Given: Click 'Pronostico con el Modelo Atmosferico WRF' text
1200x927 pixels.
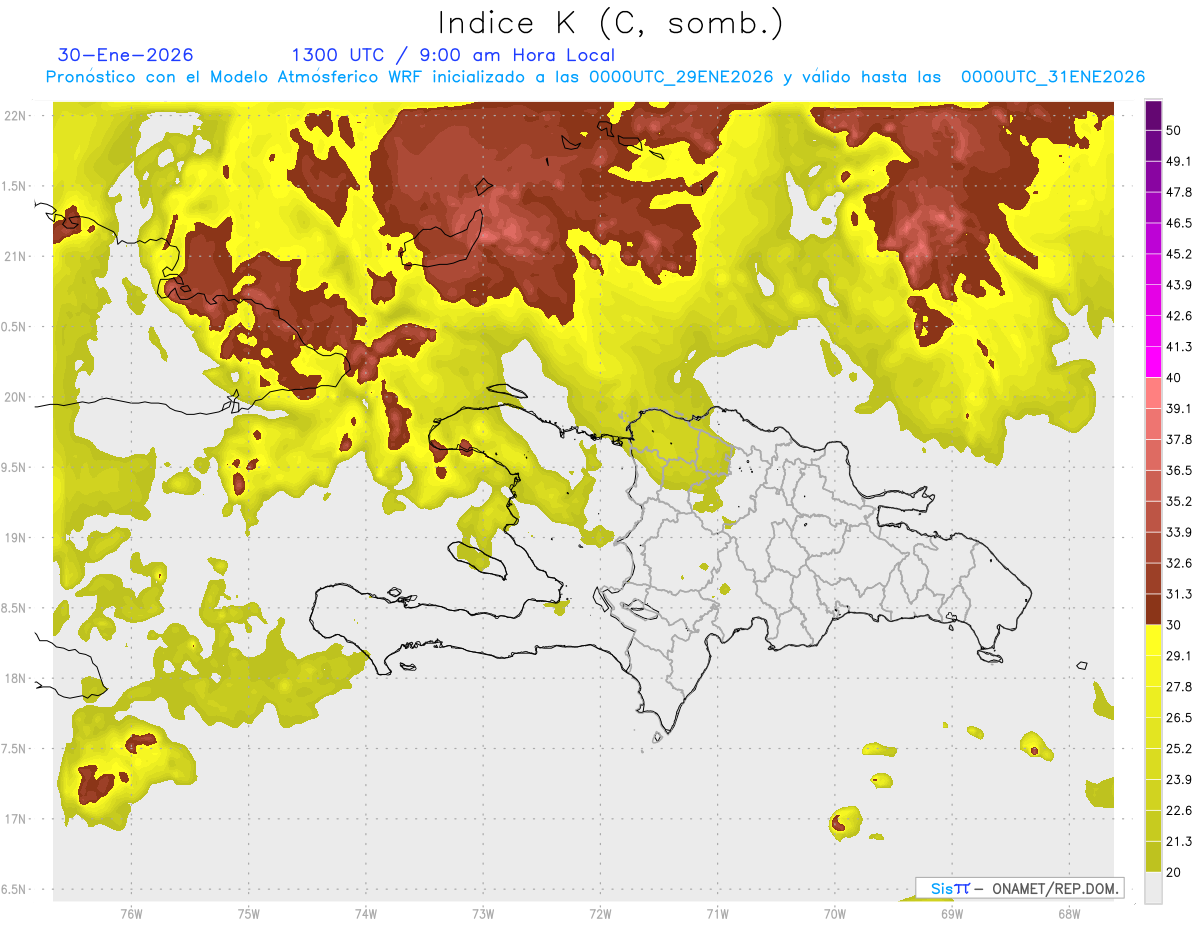Looking at the screenshot, I should click(234, 77).
